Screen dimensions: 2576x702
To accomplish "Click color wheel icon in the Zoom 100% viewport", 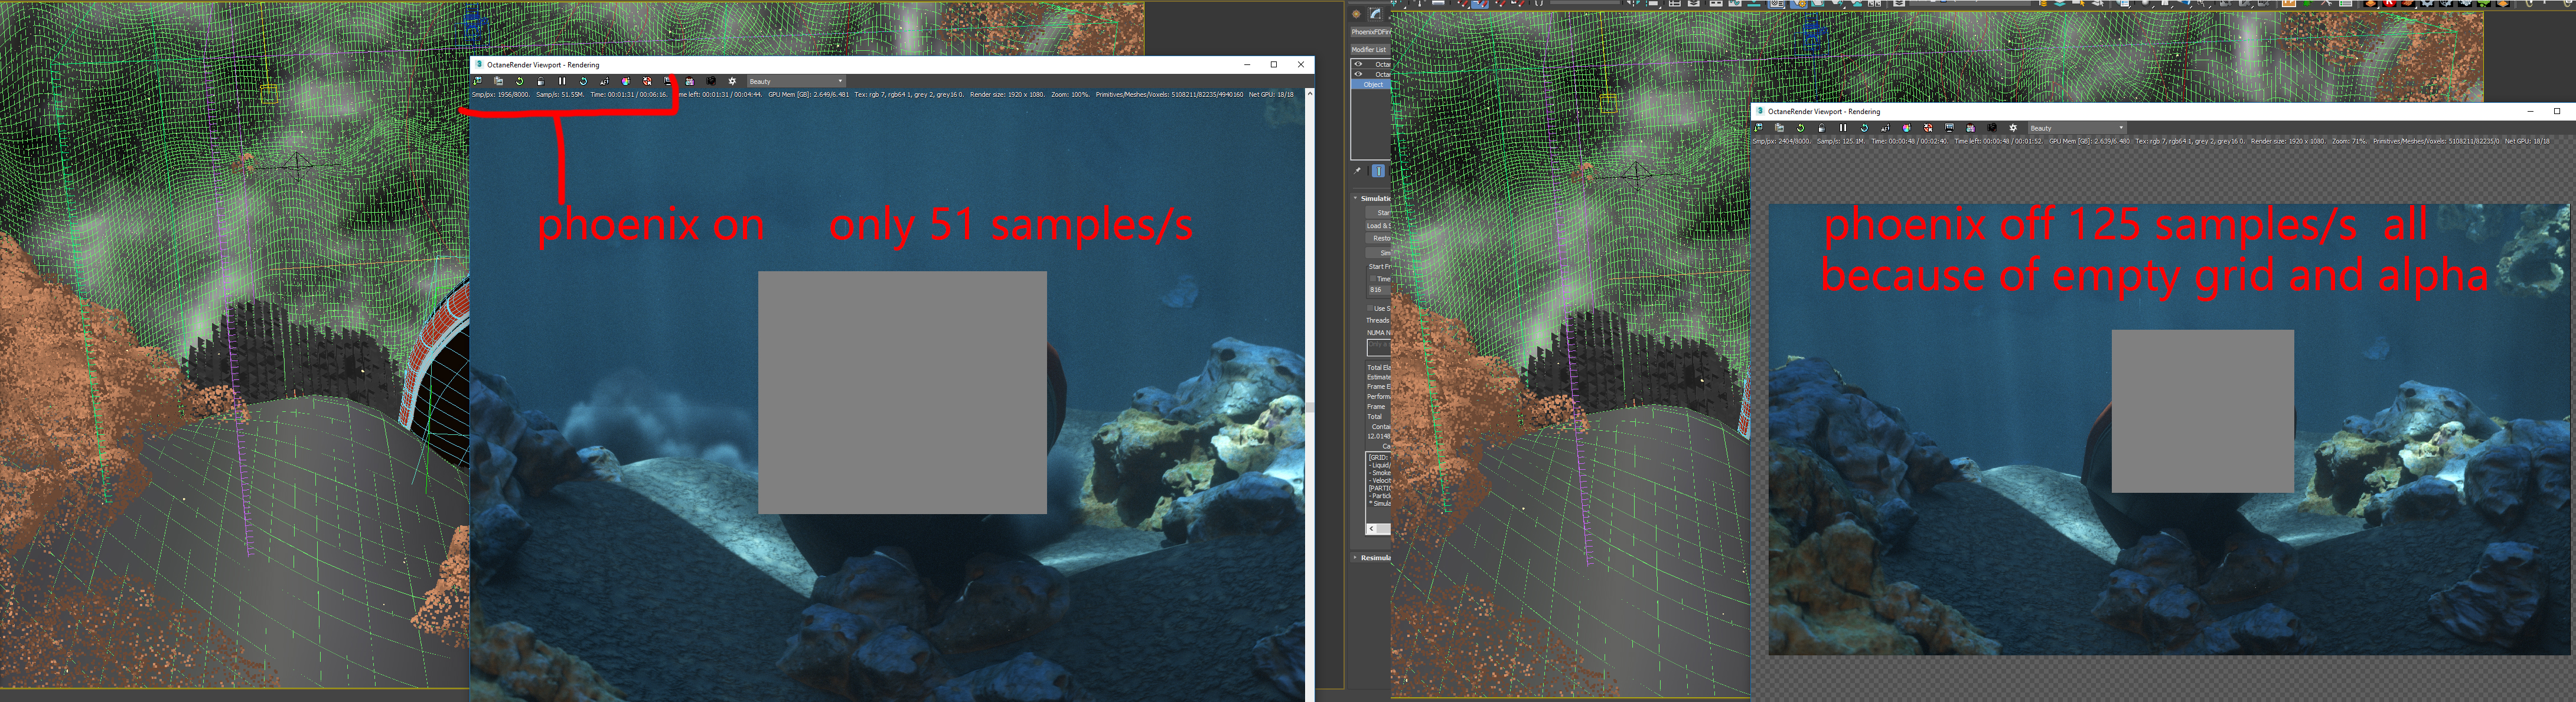I will 626,81.
